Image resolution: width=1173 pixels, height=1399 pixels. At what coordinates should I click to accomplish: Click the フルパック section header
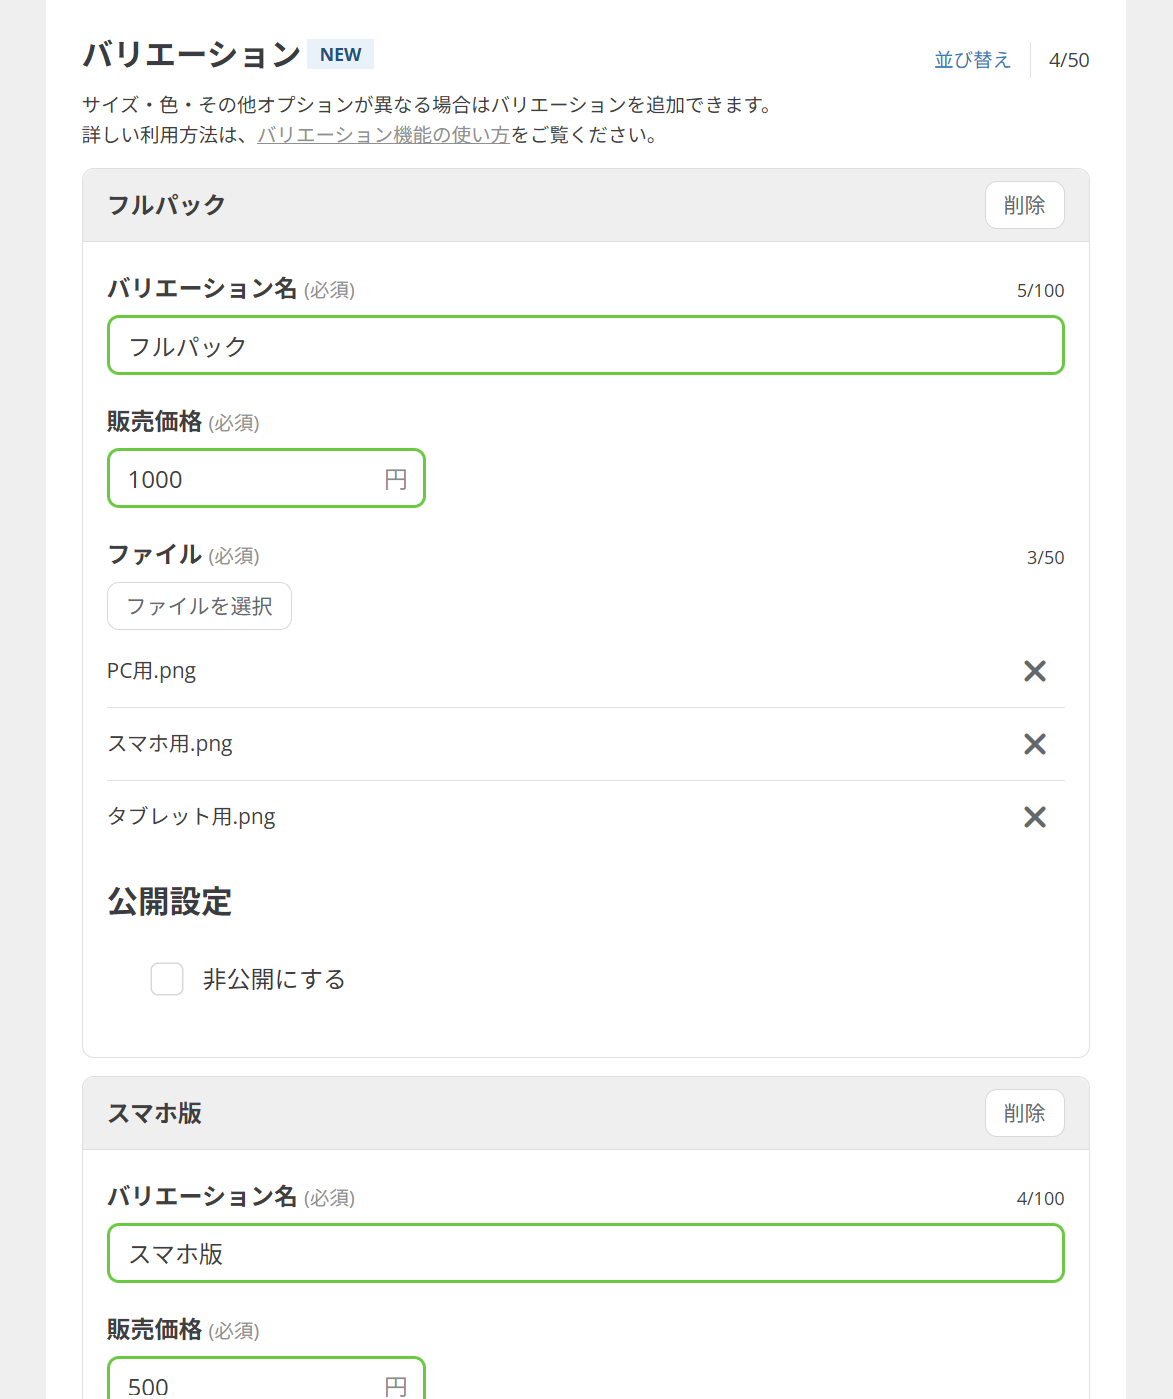167,205
